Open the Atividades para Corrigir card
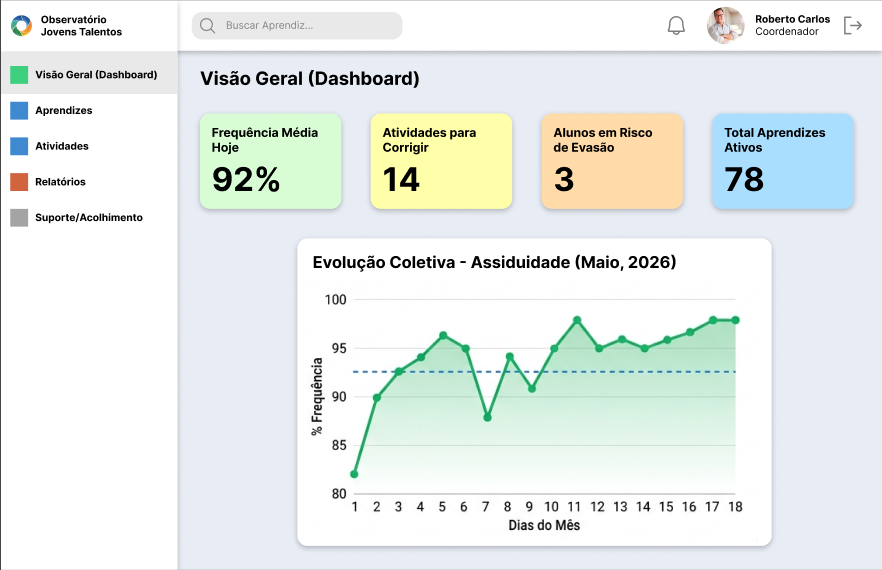 point(442,161)
